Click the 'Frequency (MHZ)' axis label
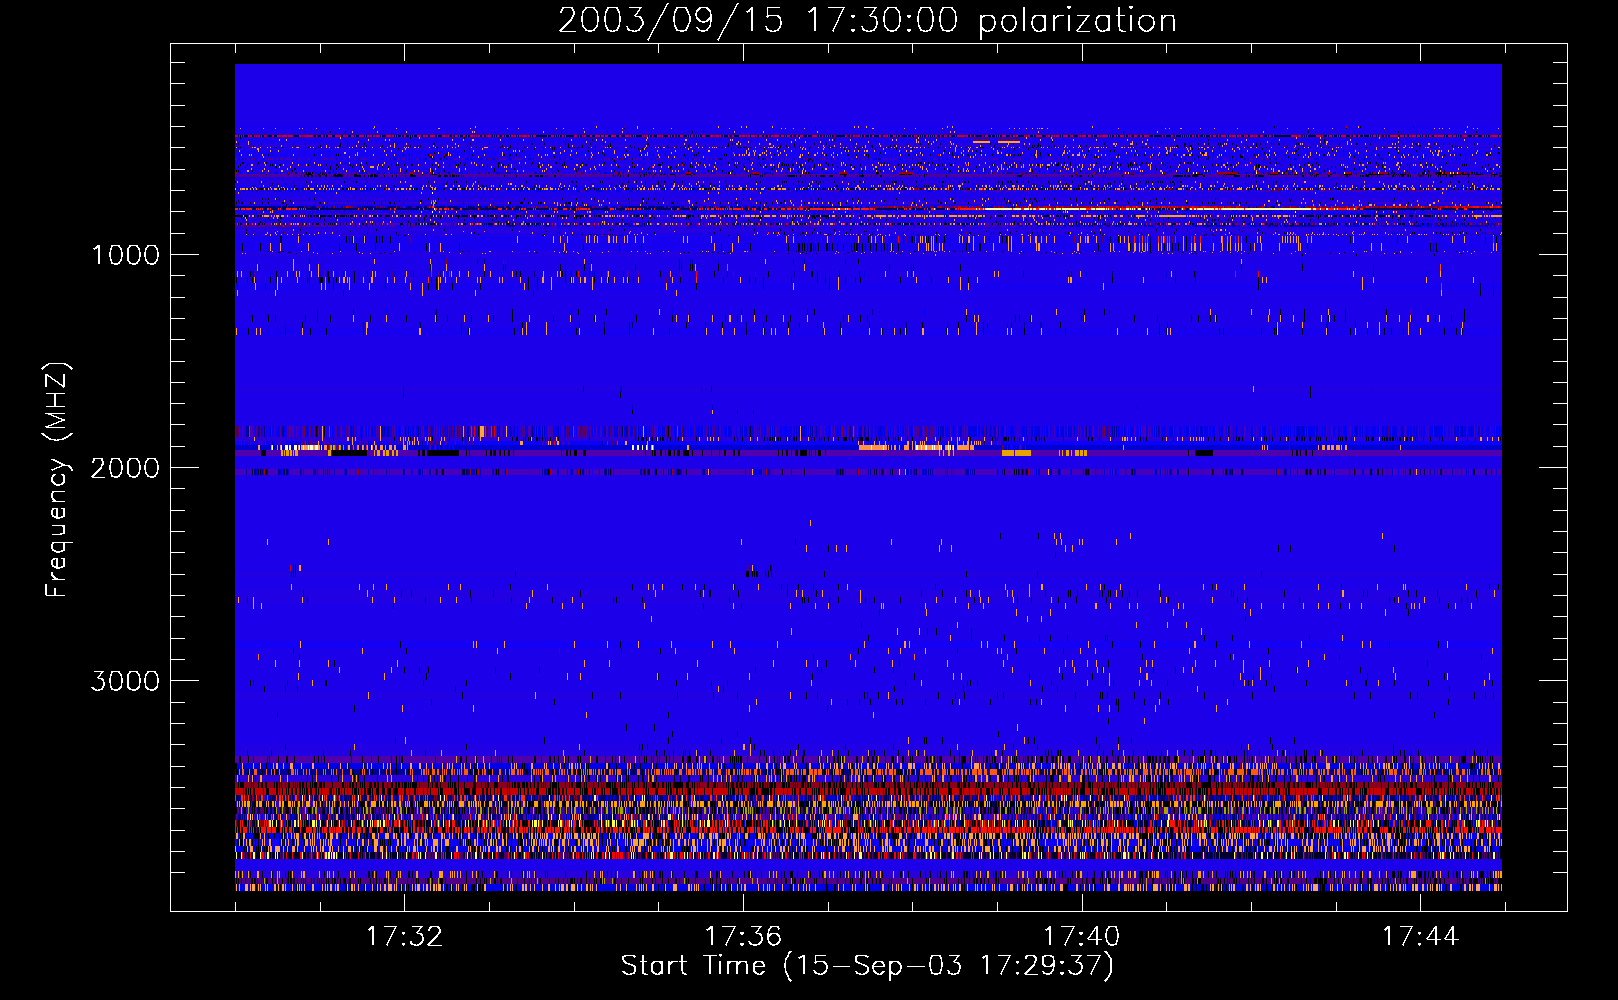The image size is (1618, 1000). (x=57, y=480)
